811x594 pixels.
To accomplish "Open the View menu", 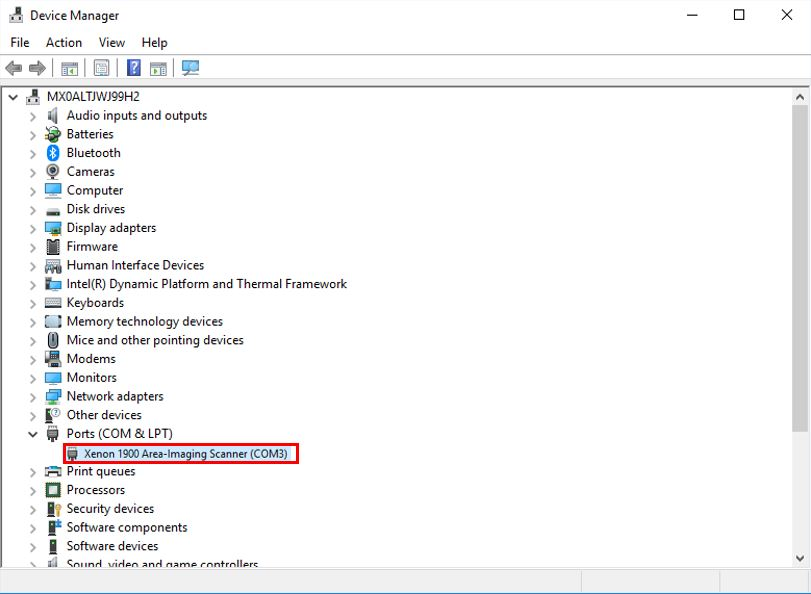I will [x=112, y=42].
